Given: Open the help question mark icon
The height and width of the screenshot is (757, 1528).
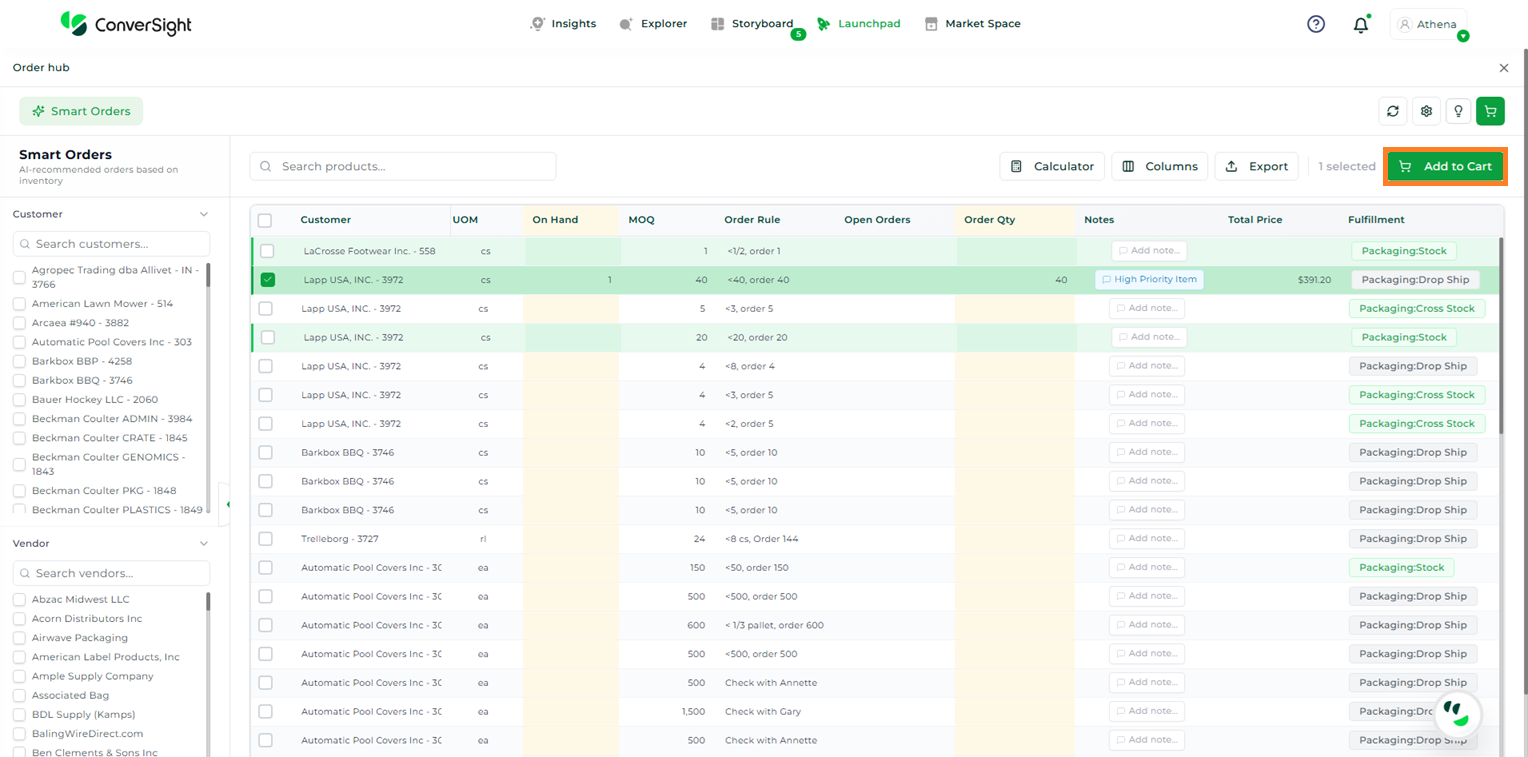Looking at the screenshot, I should [x=1316, y=24].
